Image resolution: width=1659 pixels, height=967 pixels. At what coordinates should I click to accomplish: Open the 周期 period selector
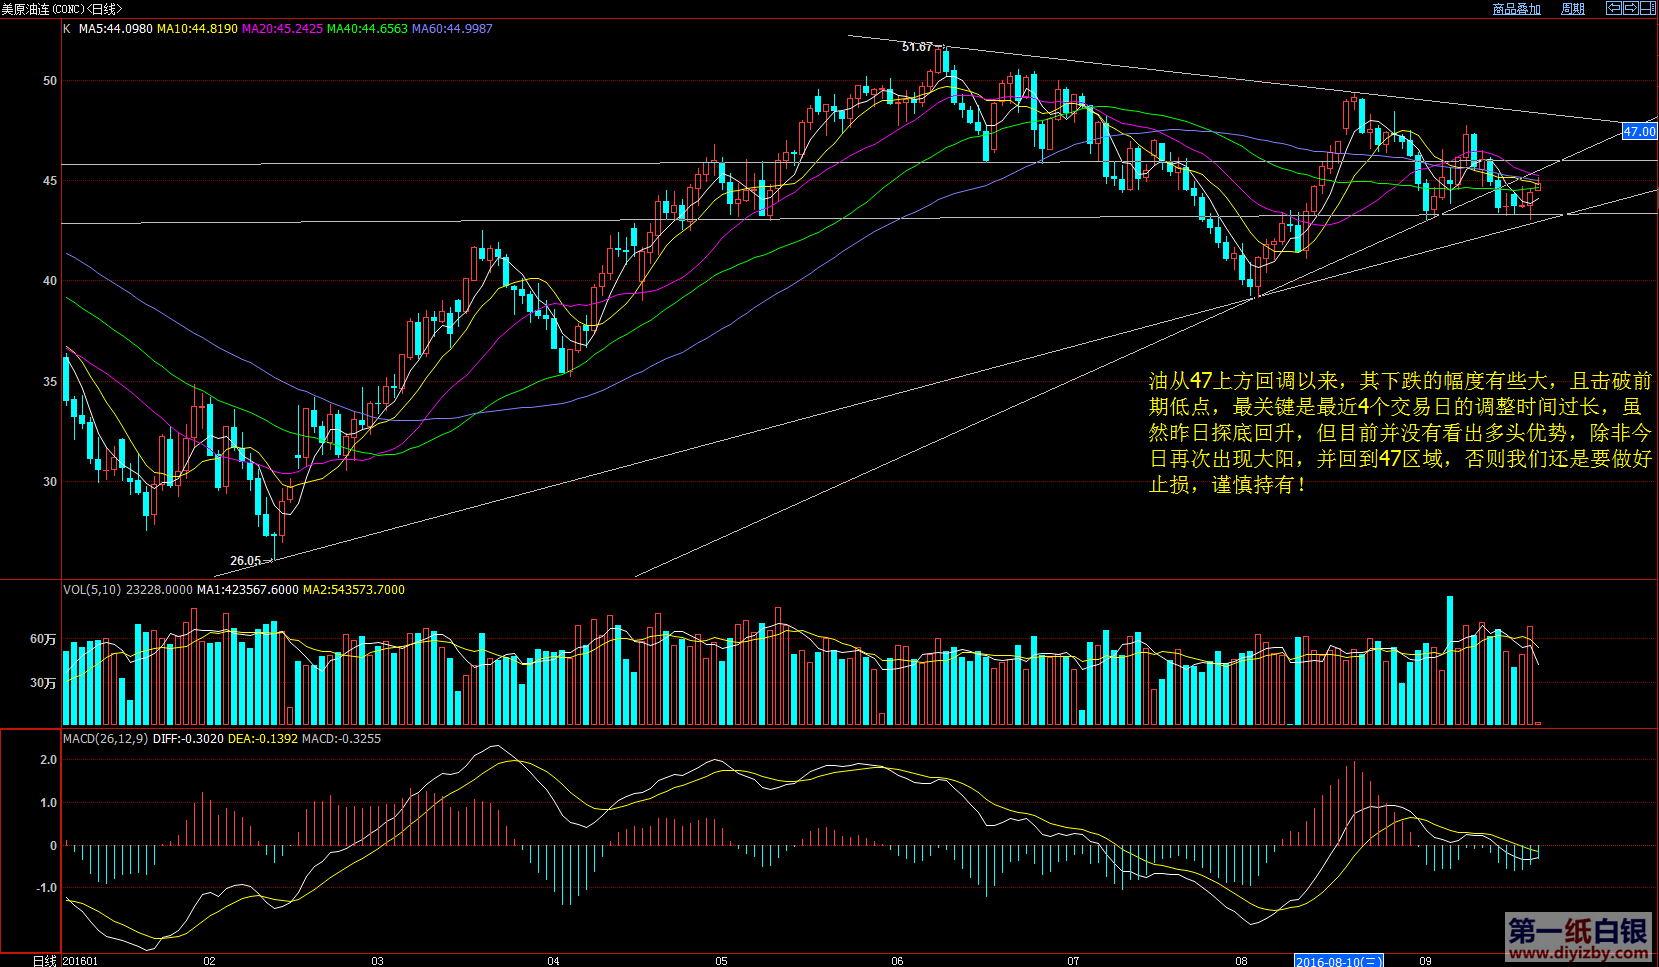[1573, 9]
